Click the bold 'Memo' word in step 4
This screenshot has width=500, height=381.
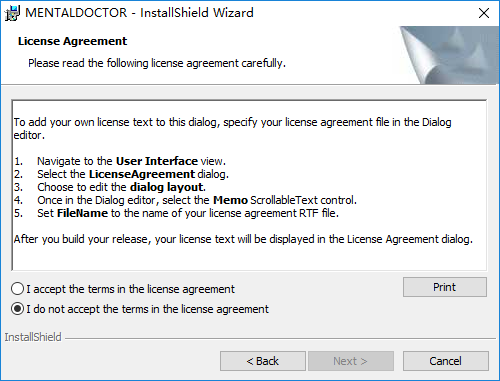(x=230, y=200)
